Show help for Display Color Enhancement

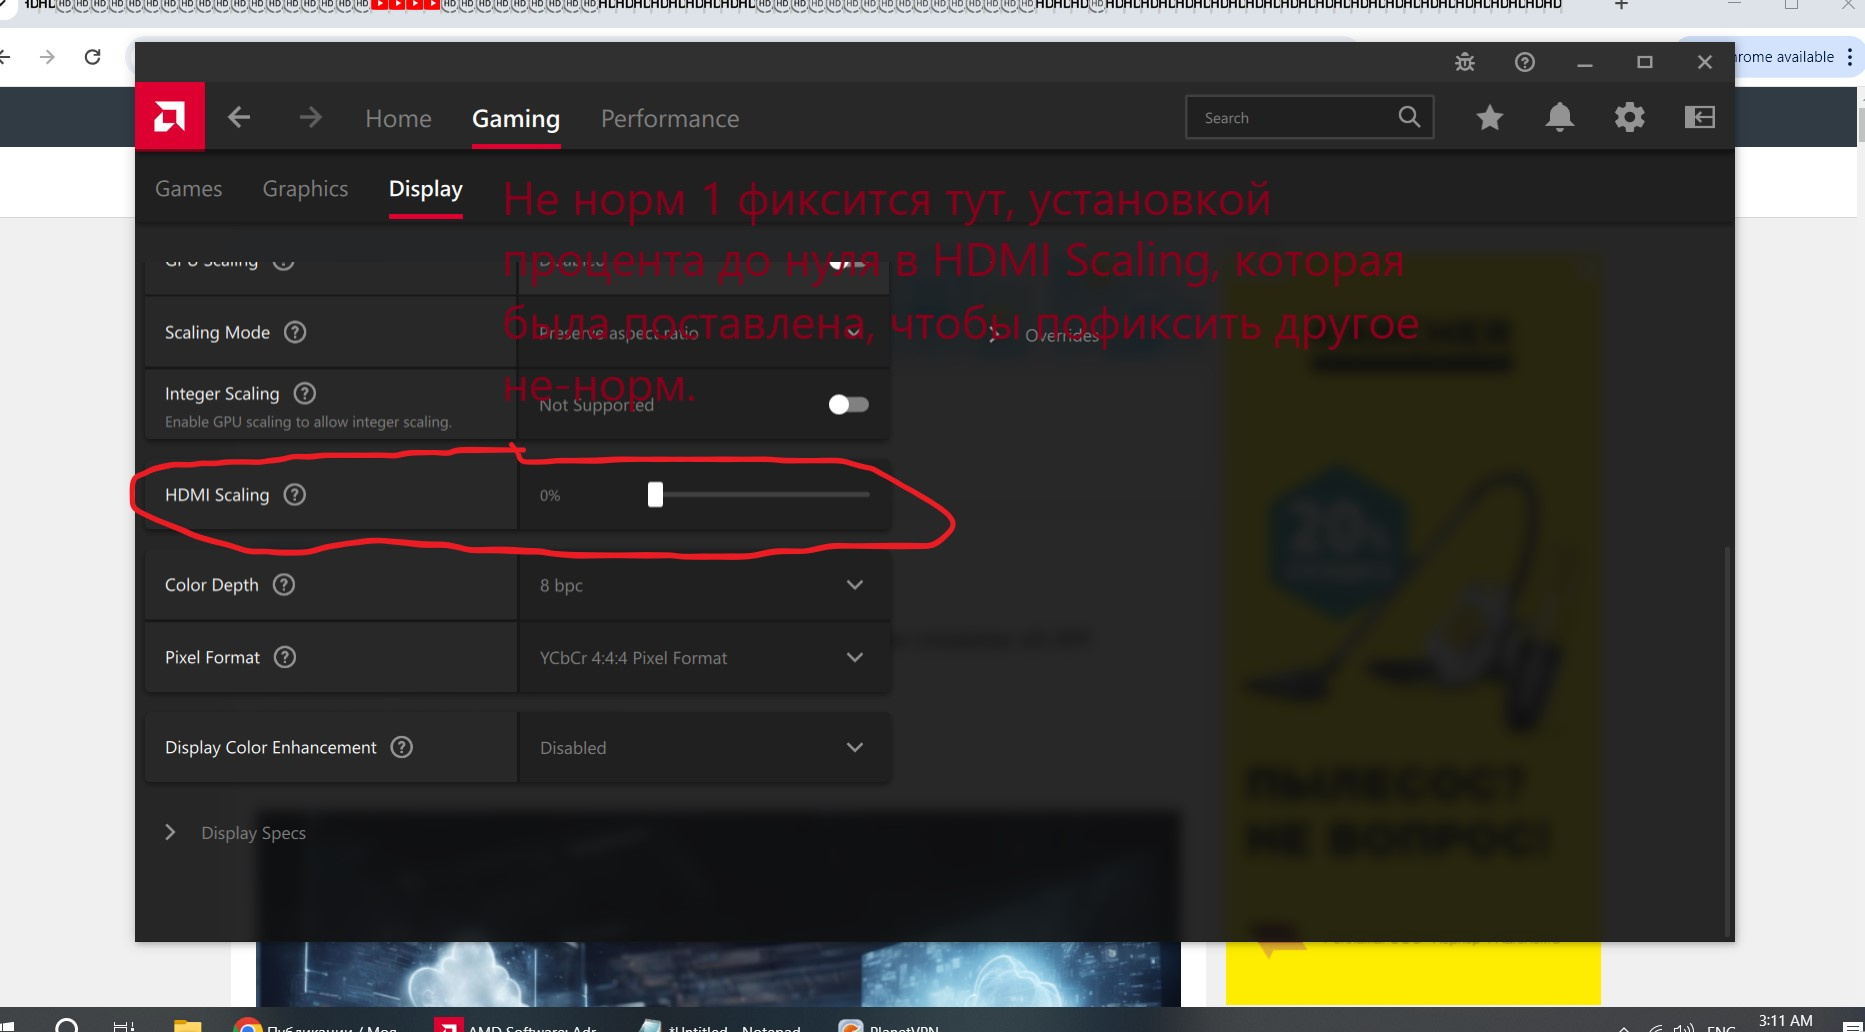point(402,747)
